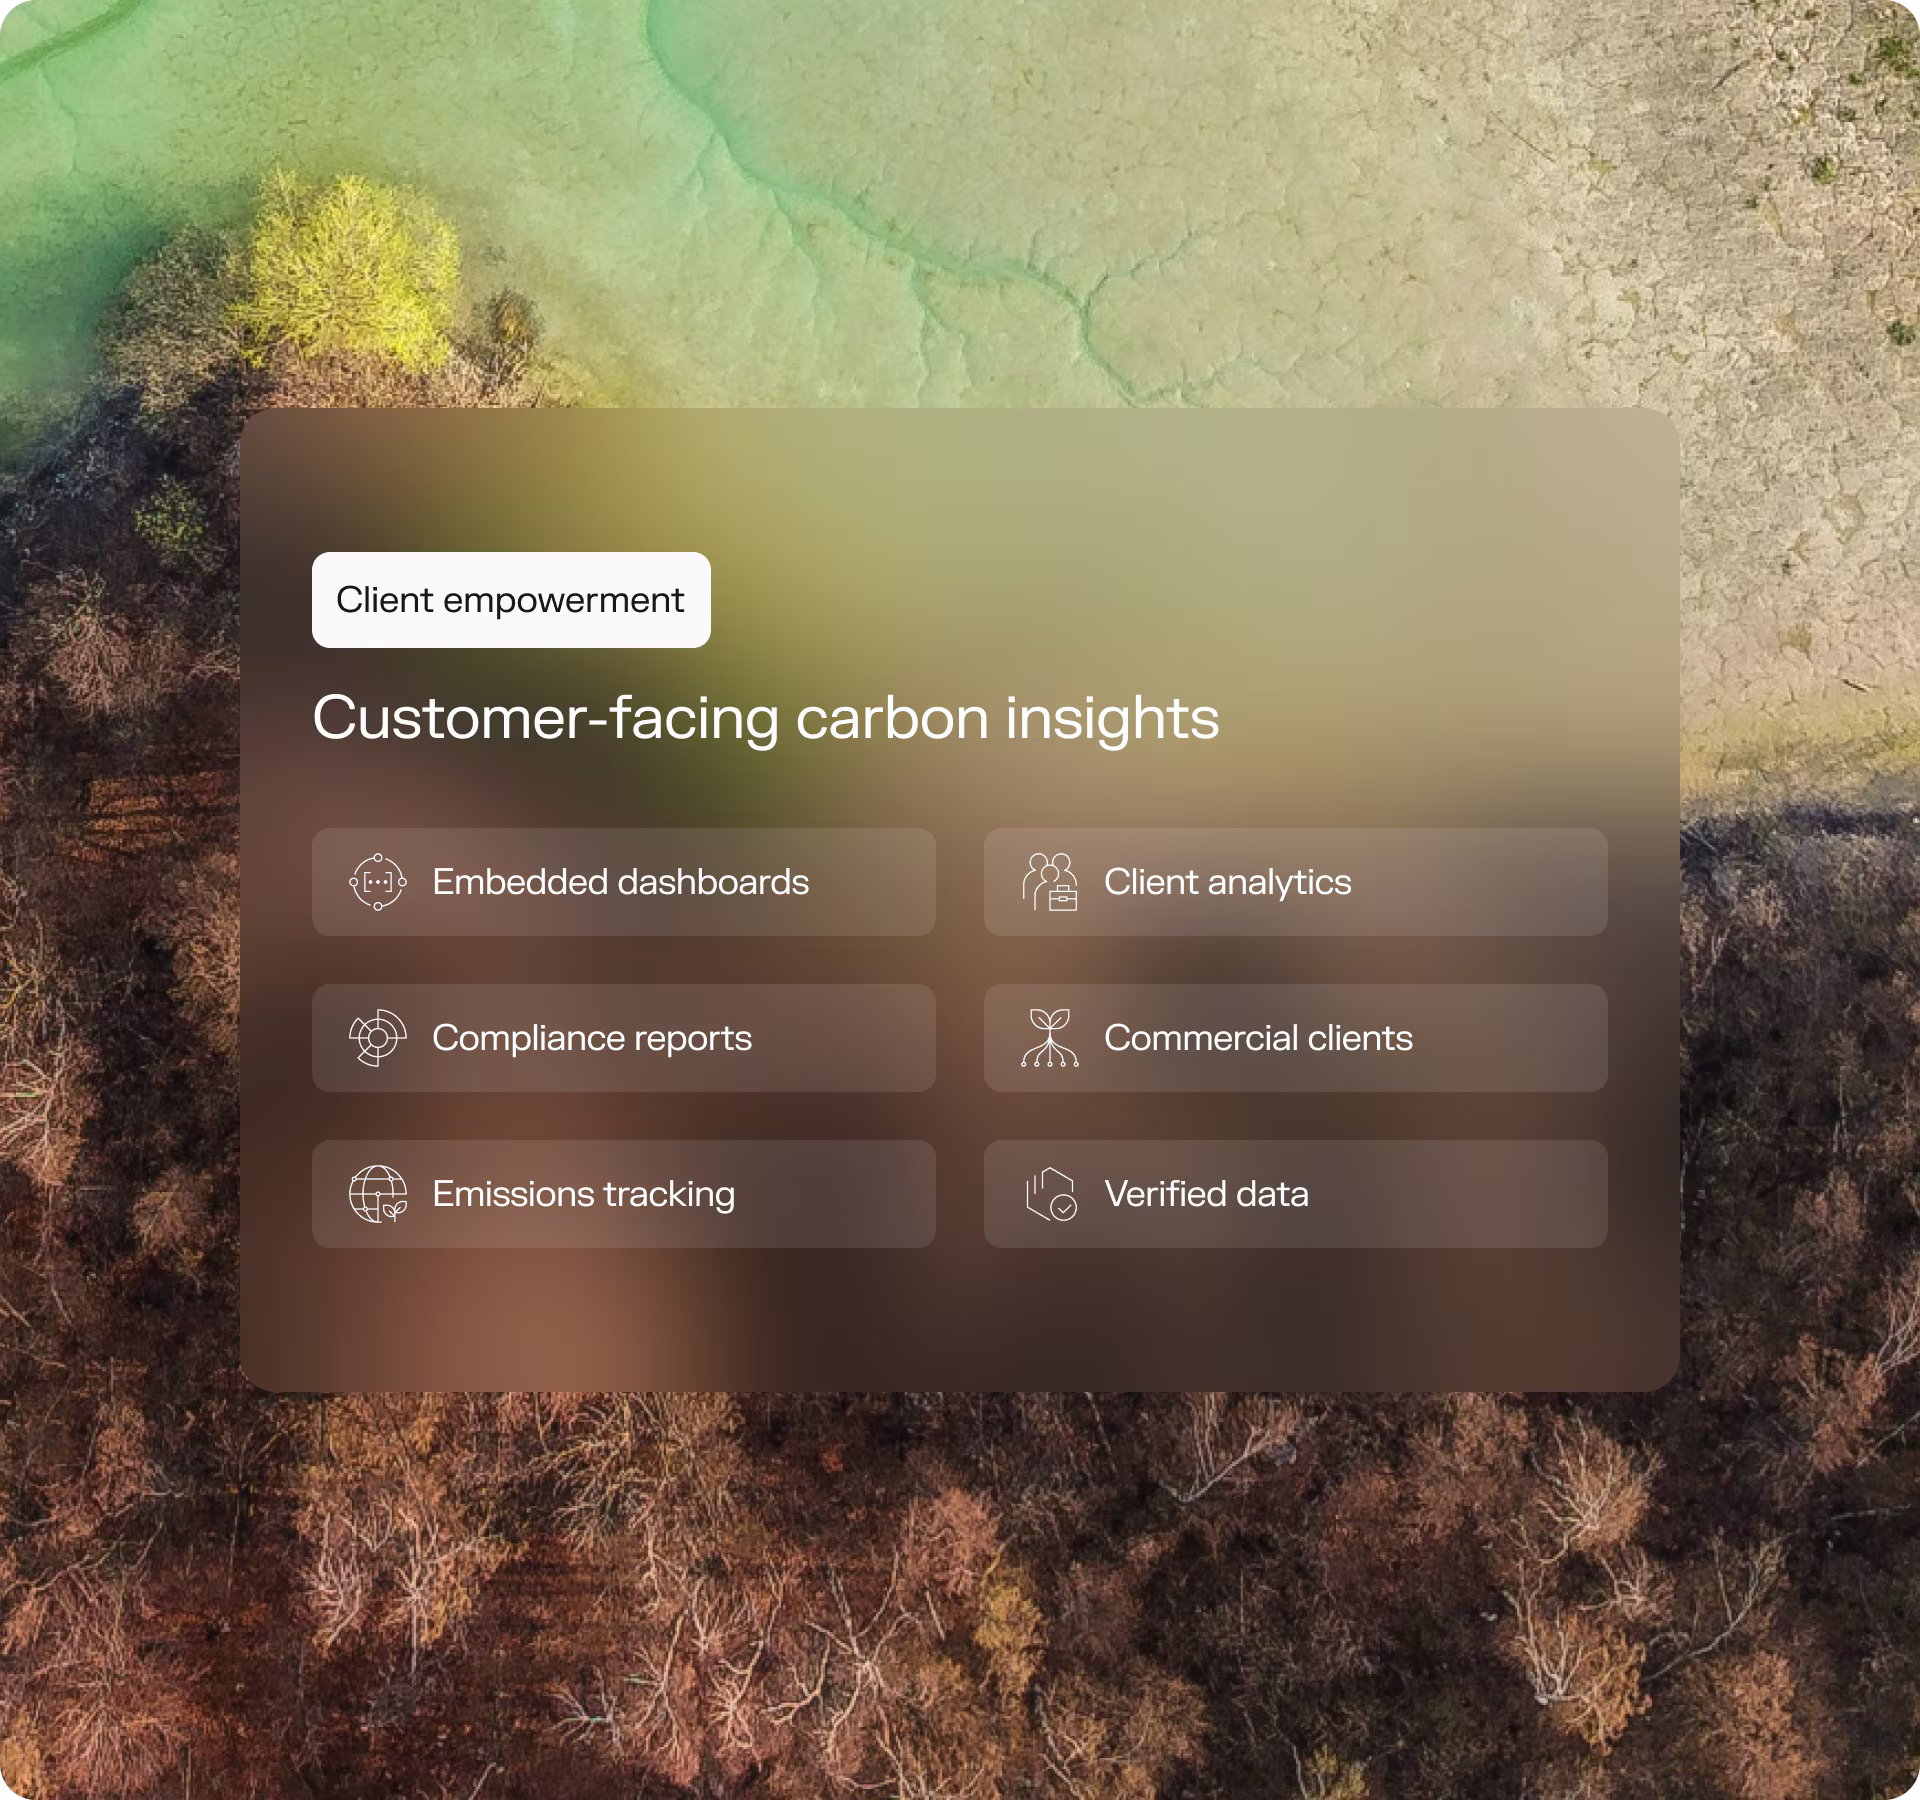Click the Commercial clients sprout icon

1049,1038
